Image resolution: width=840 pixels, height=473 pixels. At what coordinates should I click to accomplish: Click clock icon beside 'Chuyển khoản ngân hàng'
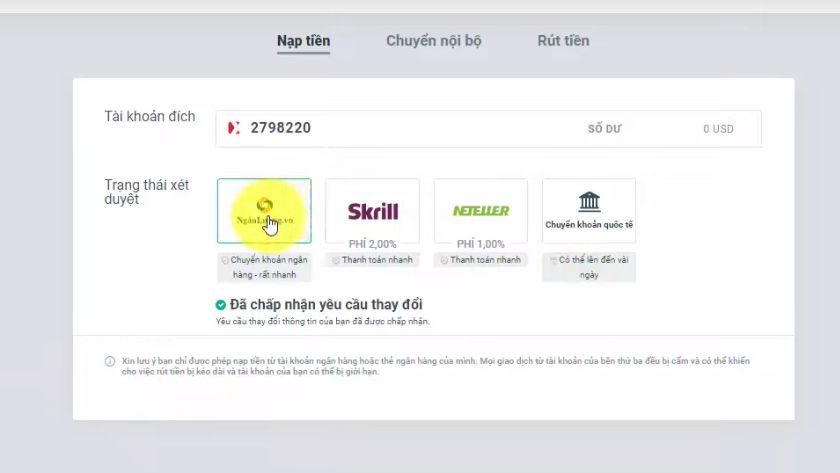pos(225,260)
